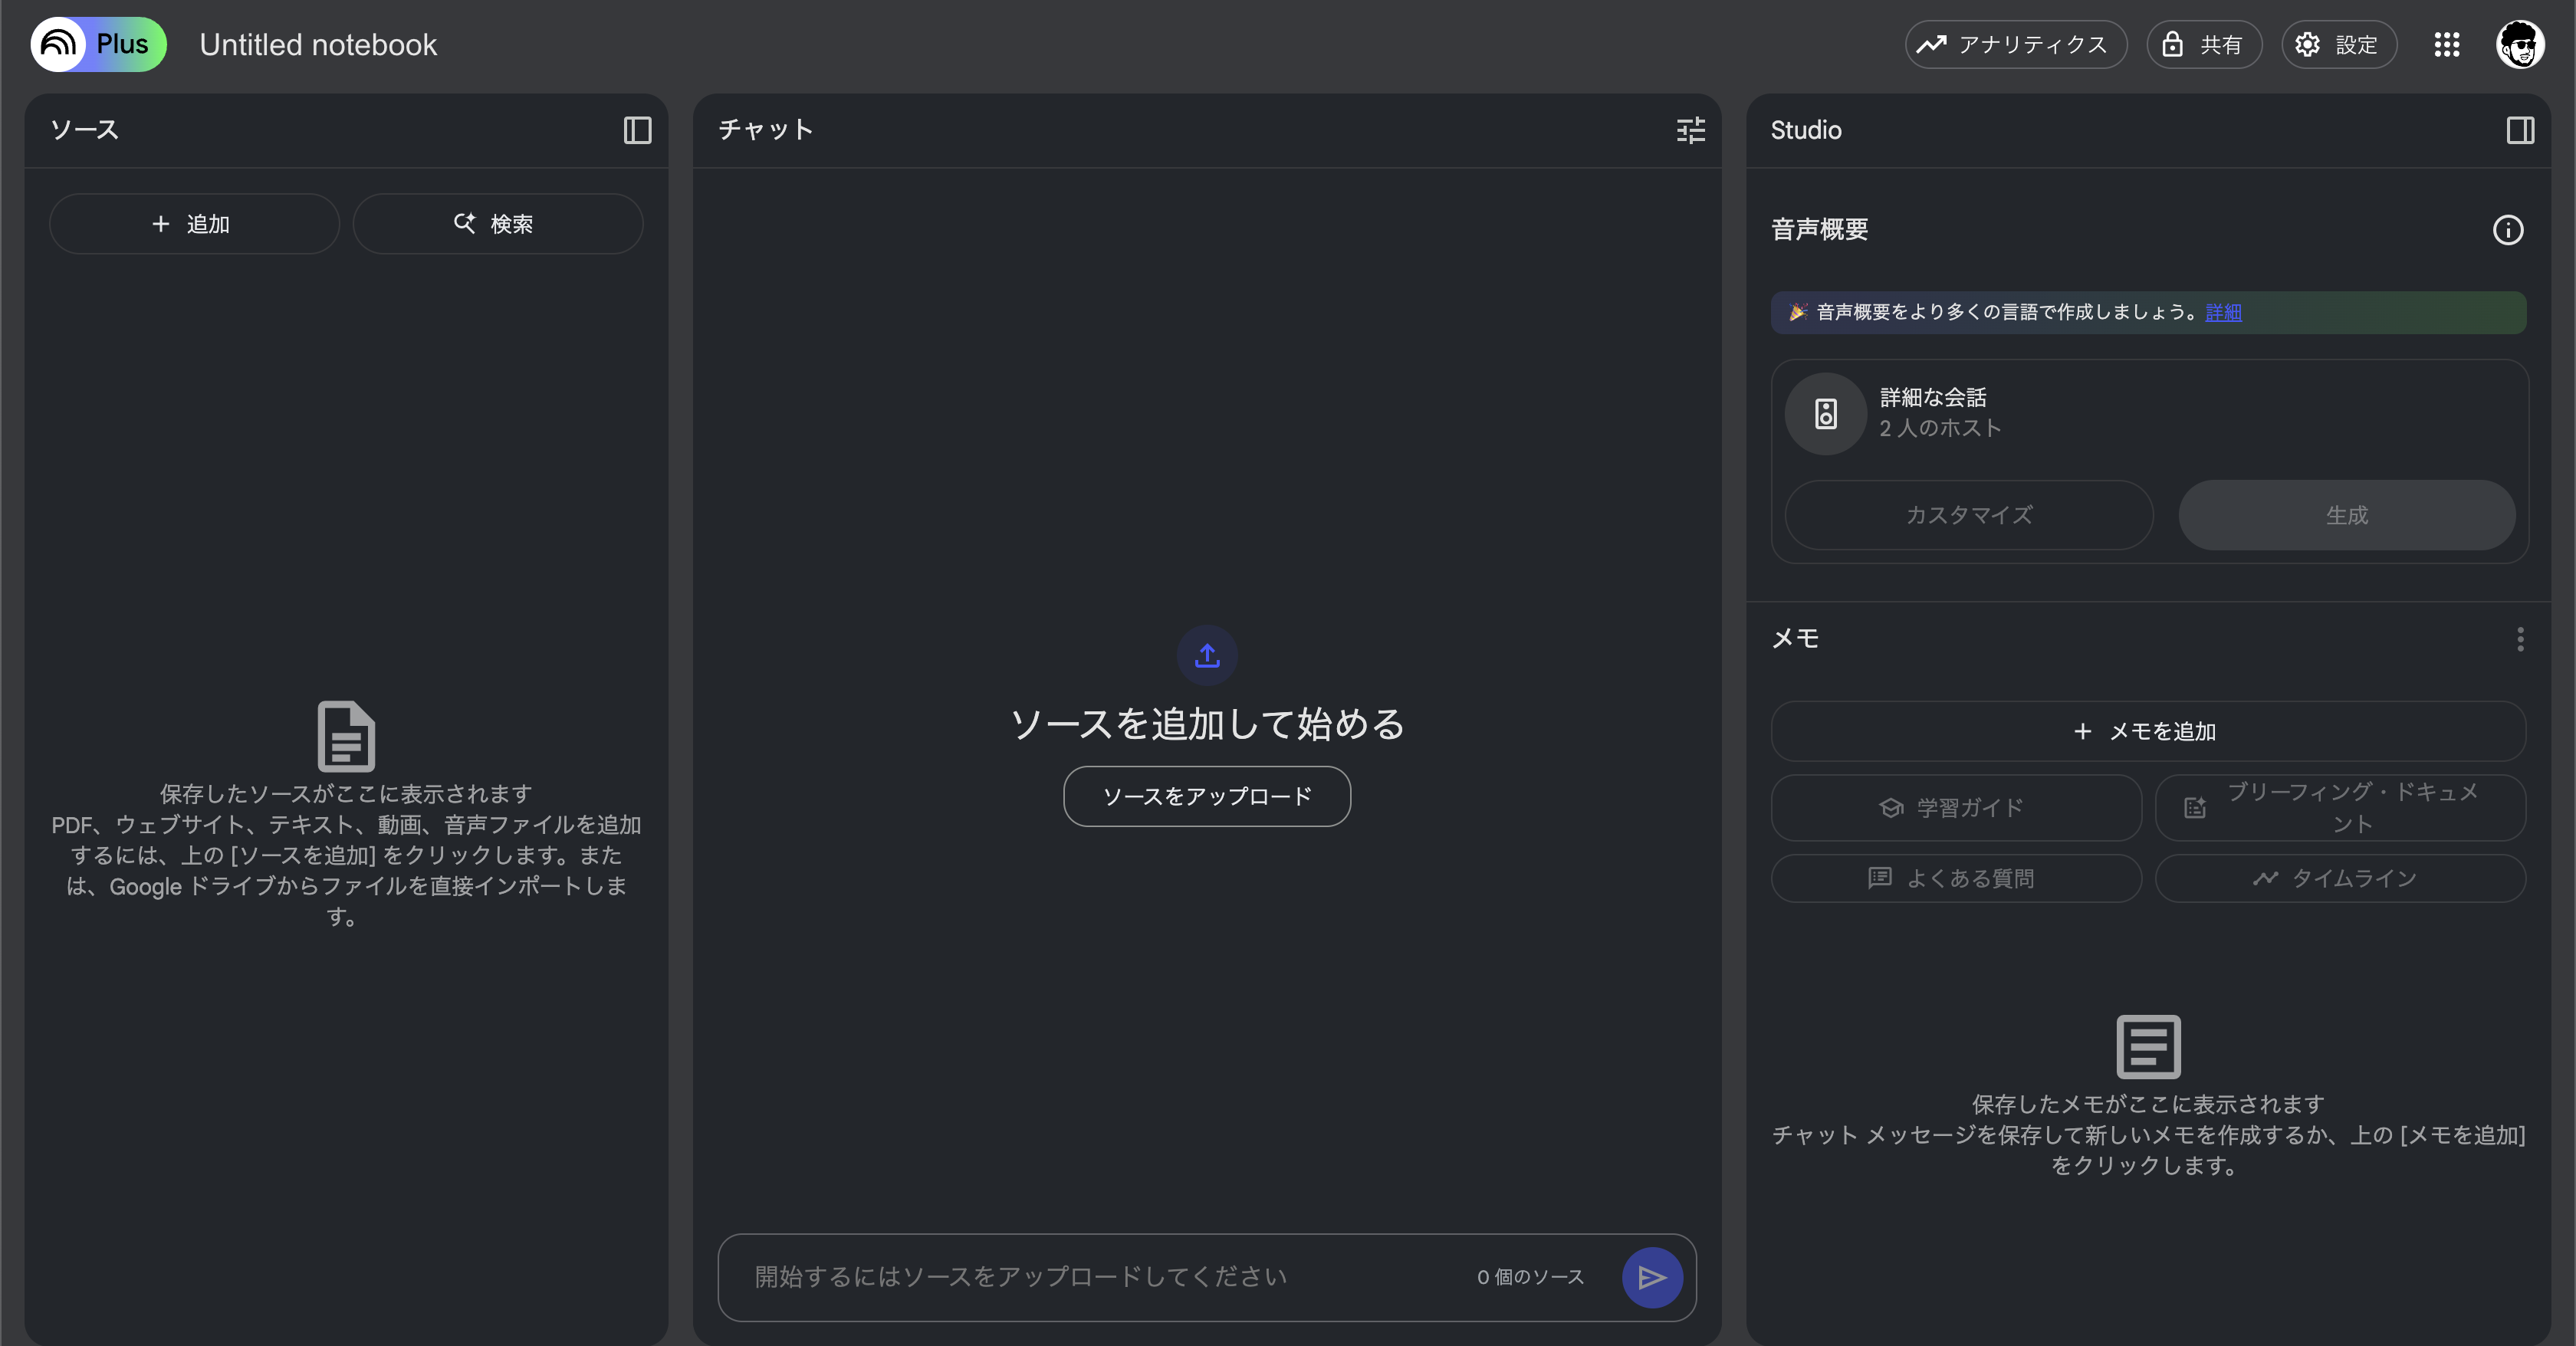This screenshot has width=2576, height=1346.
Task: Open chat configuration sliders icon
Action: pyautogui.click(x=1690, y=130)
